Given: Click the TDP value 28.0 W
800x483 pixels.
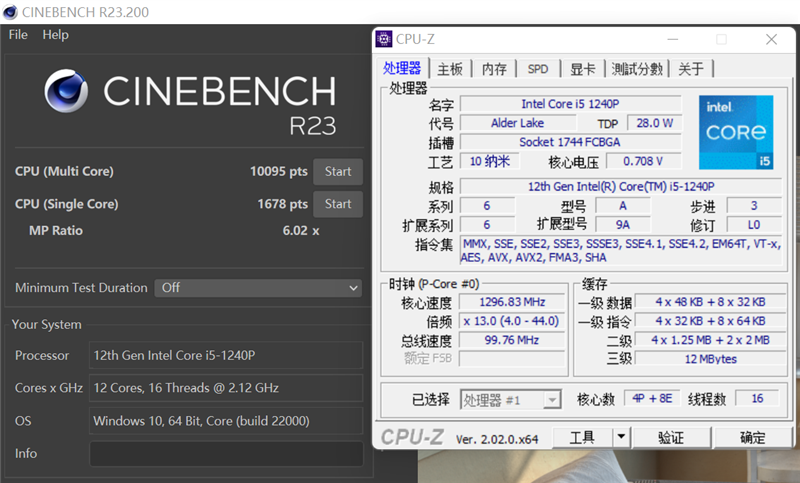Looking at the screenshot, I should click(655, 123).
